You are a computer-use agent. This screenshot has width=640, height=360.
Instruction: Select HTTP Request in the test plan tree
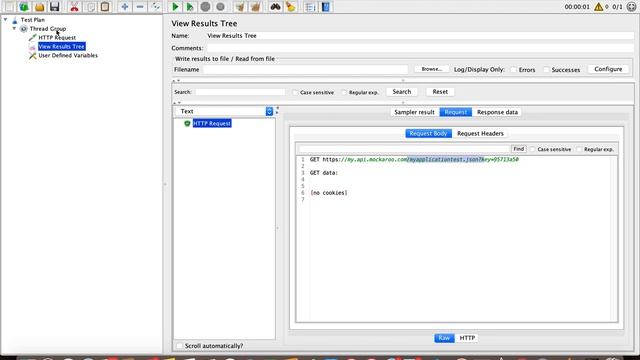57,38
